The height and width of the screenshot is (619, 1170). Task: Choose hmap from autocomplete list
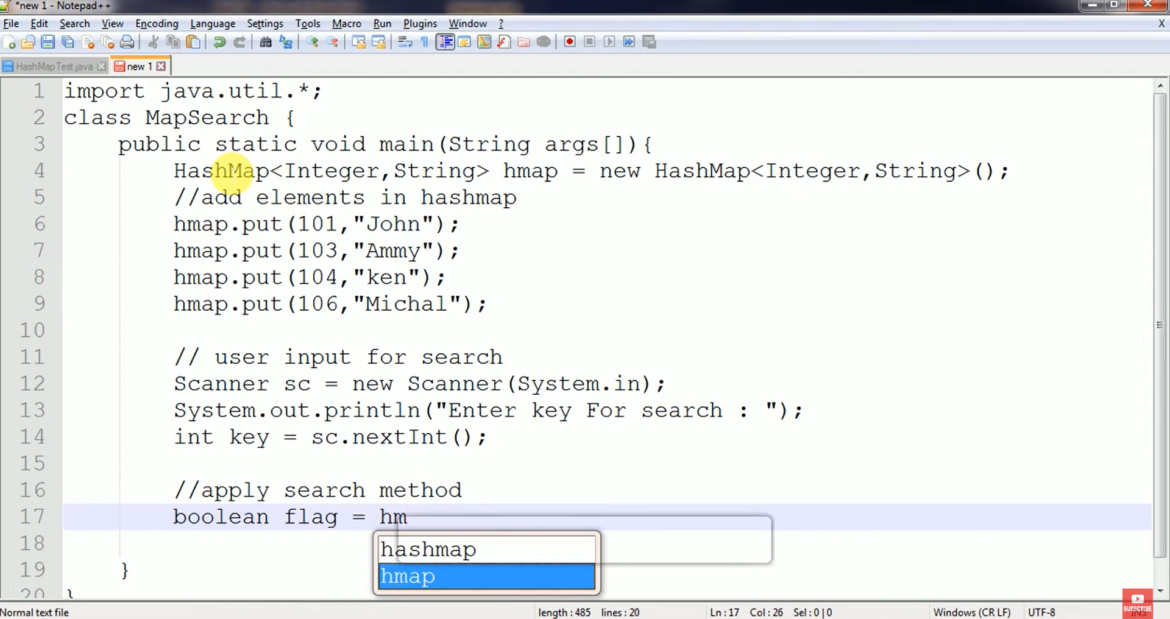click(x=487, y=576)
